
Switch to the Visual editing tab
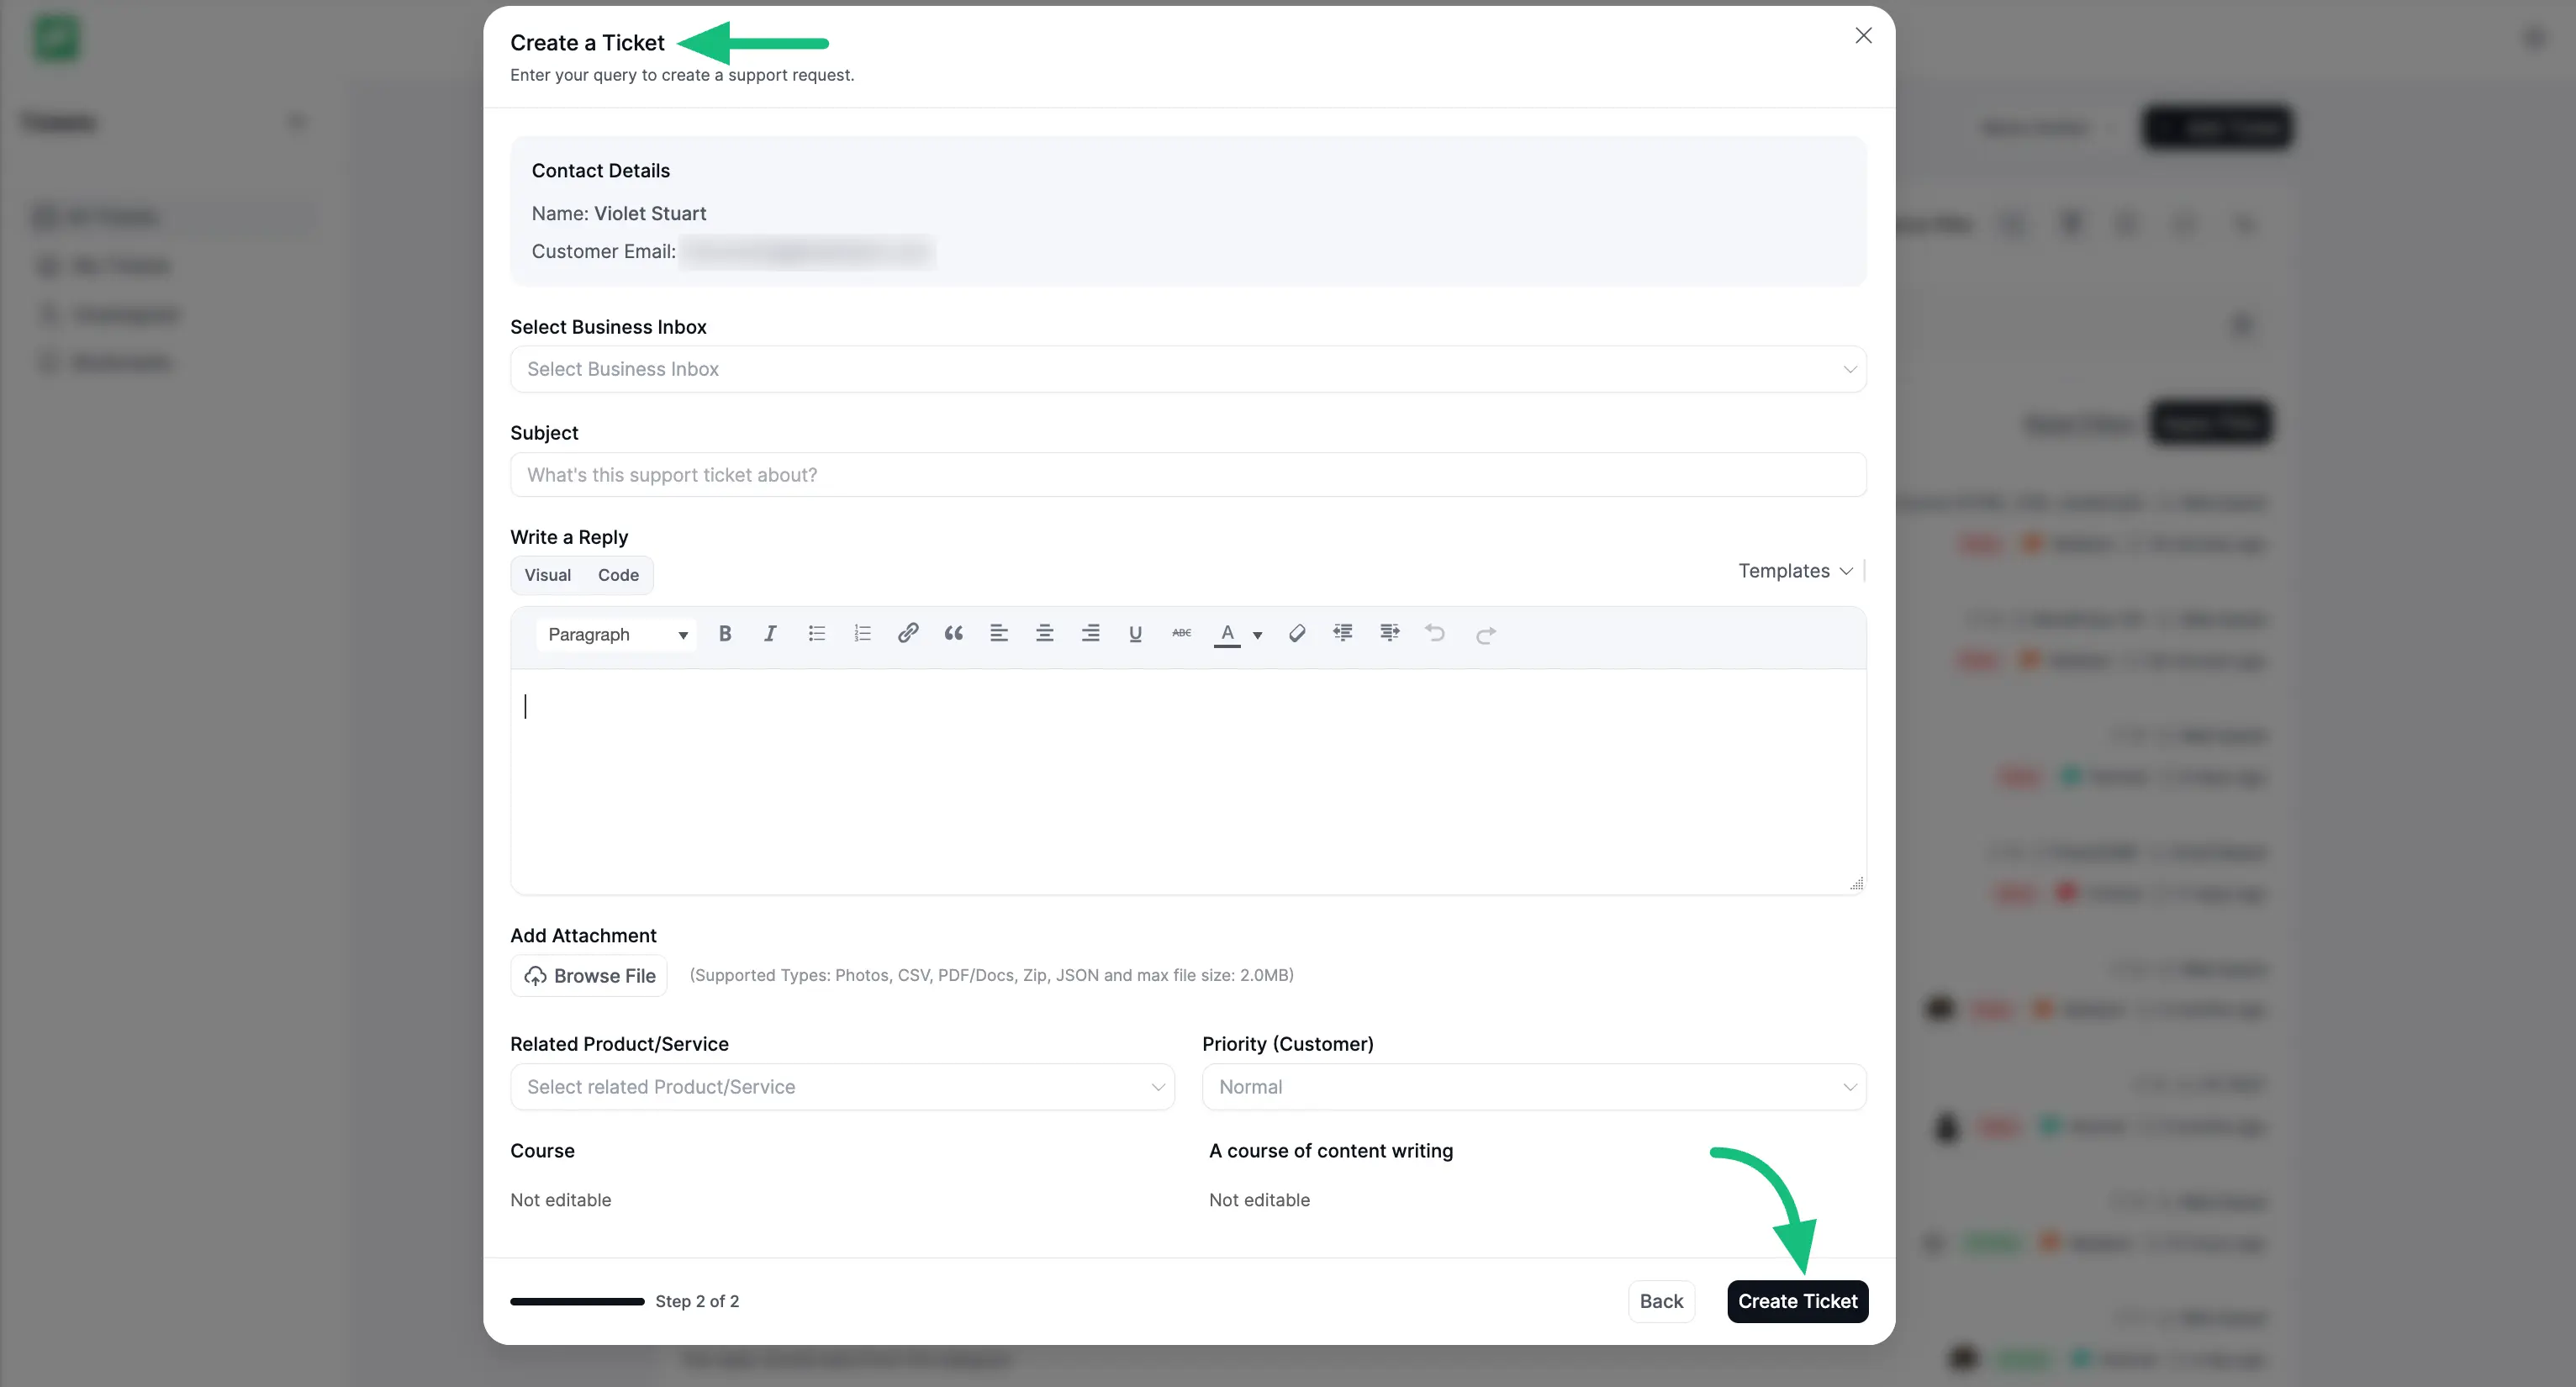pos(547,575)
